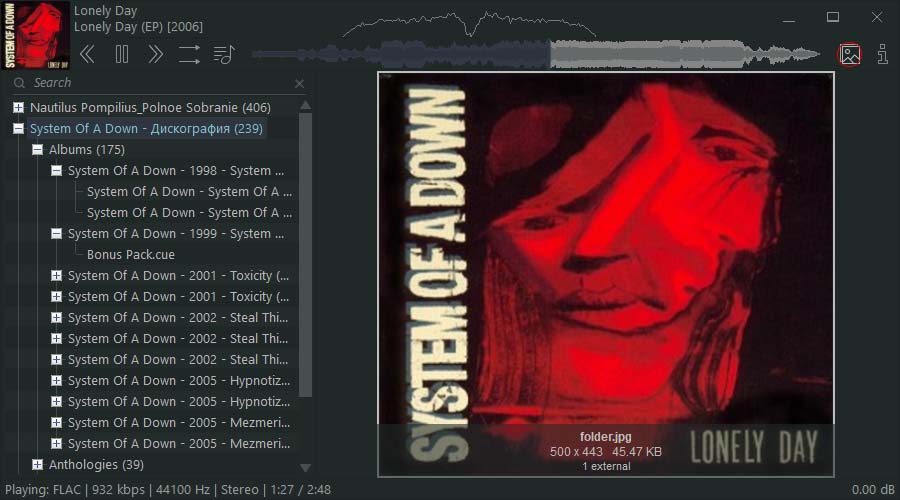Expand the Nautilus Pompilius_Polnoe Sobranie node

click(18, 107)
